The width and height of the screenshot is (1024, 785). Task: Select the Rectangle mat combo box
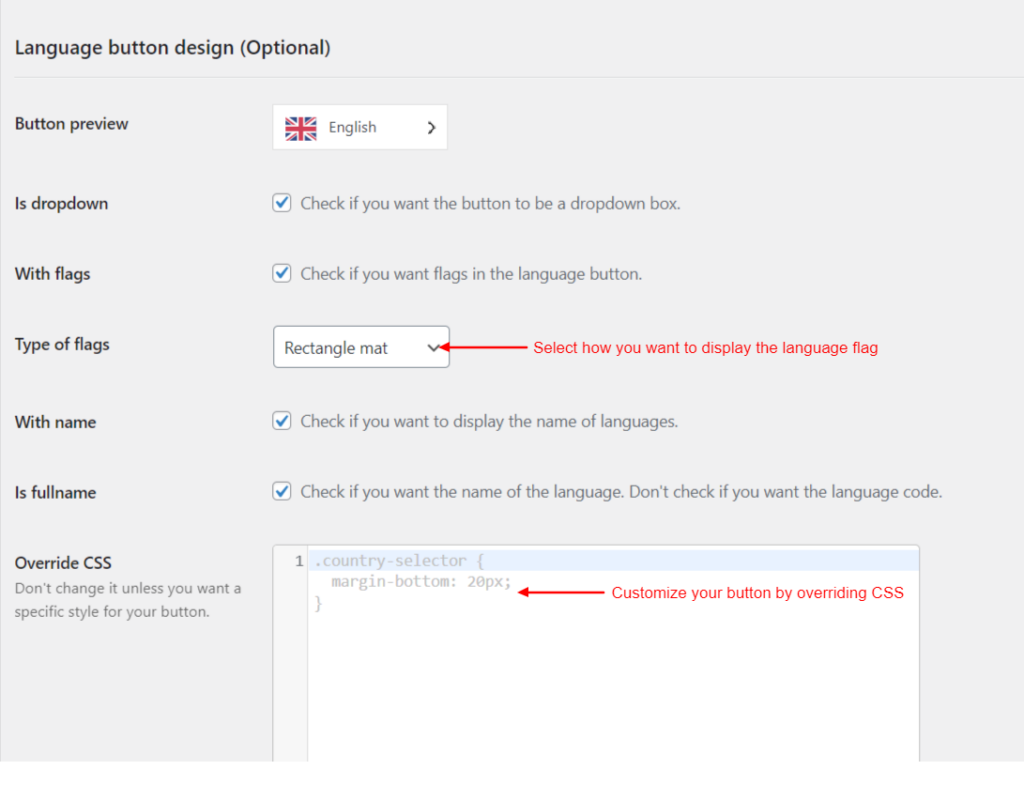[x=360, y=347]
